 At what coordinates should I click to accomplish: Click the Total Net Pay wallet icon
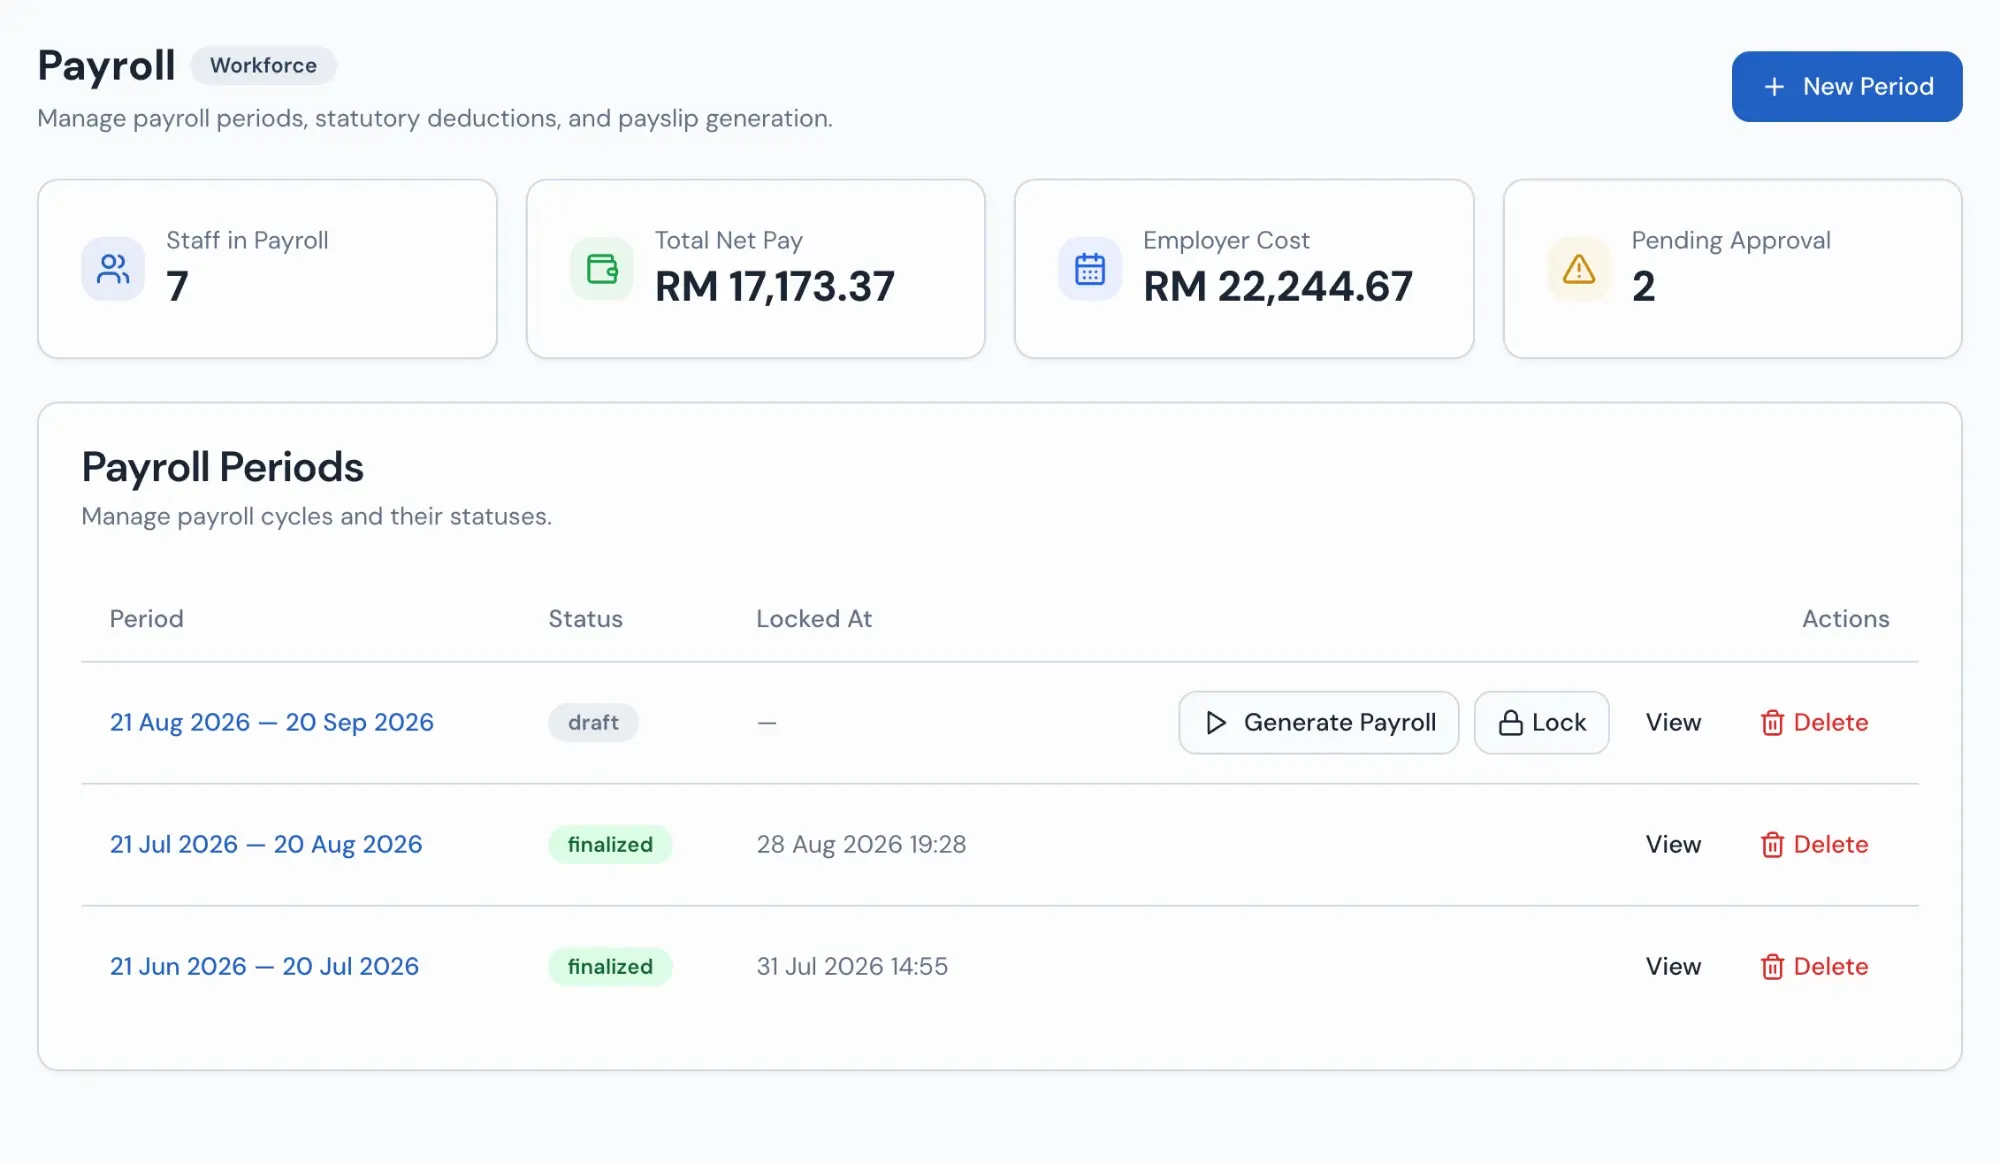point(602,269)
